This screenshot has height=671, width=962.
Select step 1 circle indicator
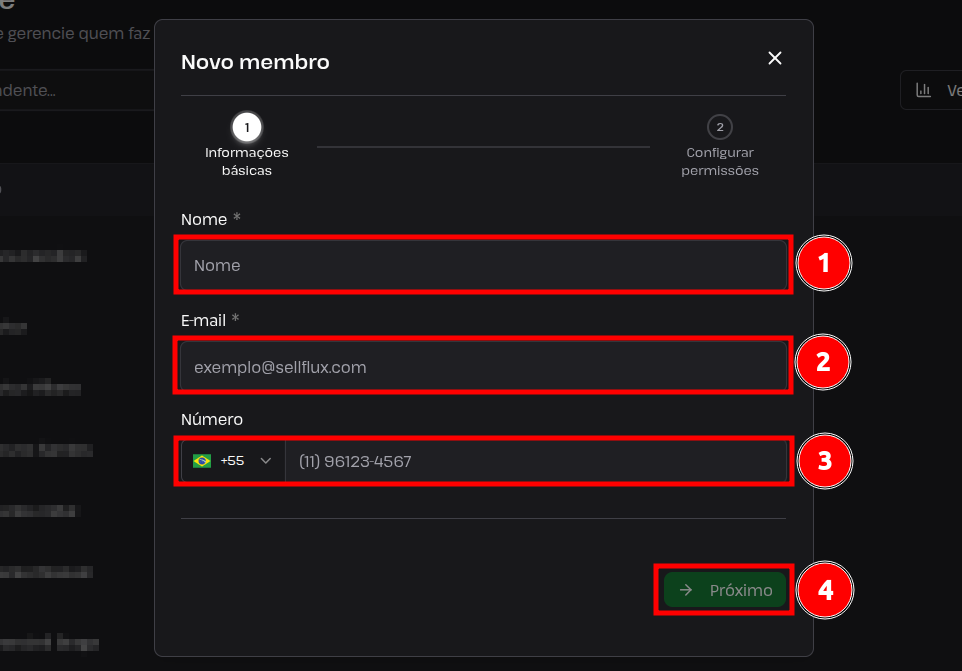click(247, 128)
